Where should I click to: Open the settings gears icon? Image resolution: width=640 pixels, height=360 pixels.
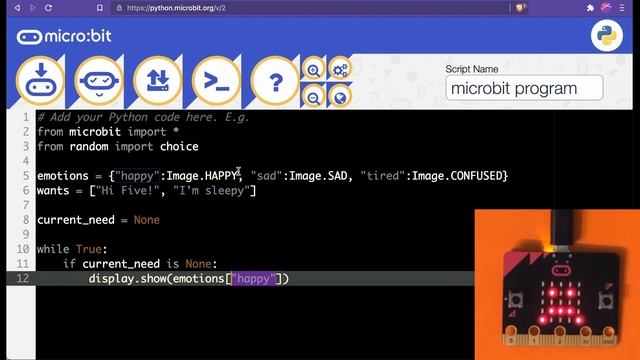pos(340,70)
